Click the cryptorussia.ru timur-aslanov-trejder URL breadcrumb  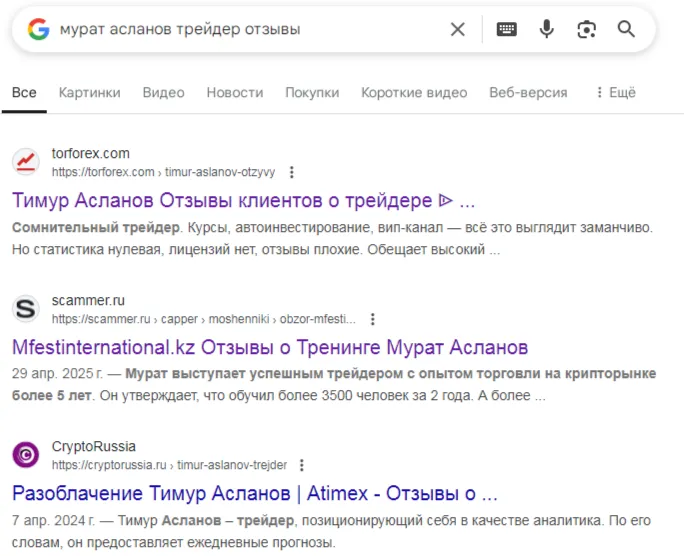(x=169, y=465)
